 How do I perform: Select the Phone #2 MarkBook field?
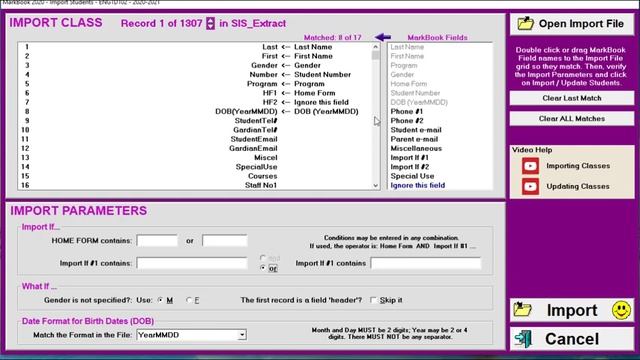coord(407,121)
